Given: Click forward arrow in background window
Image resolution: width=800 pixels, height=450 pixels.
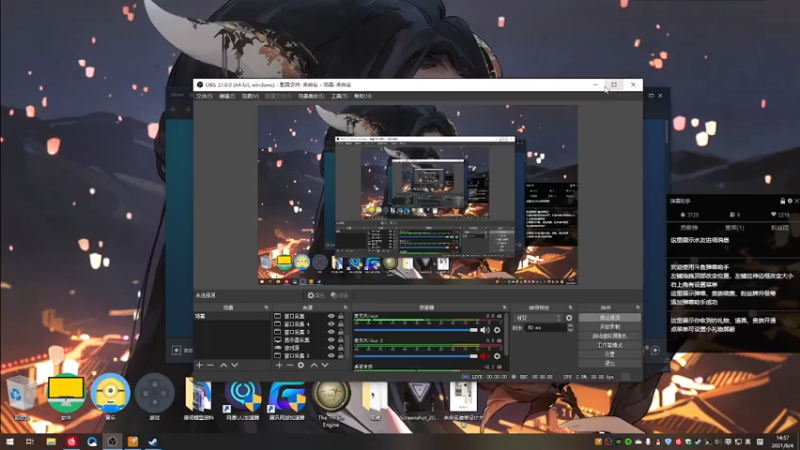Looking at the screenshot, I should (x=187, y=109).
